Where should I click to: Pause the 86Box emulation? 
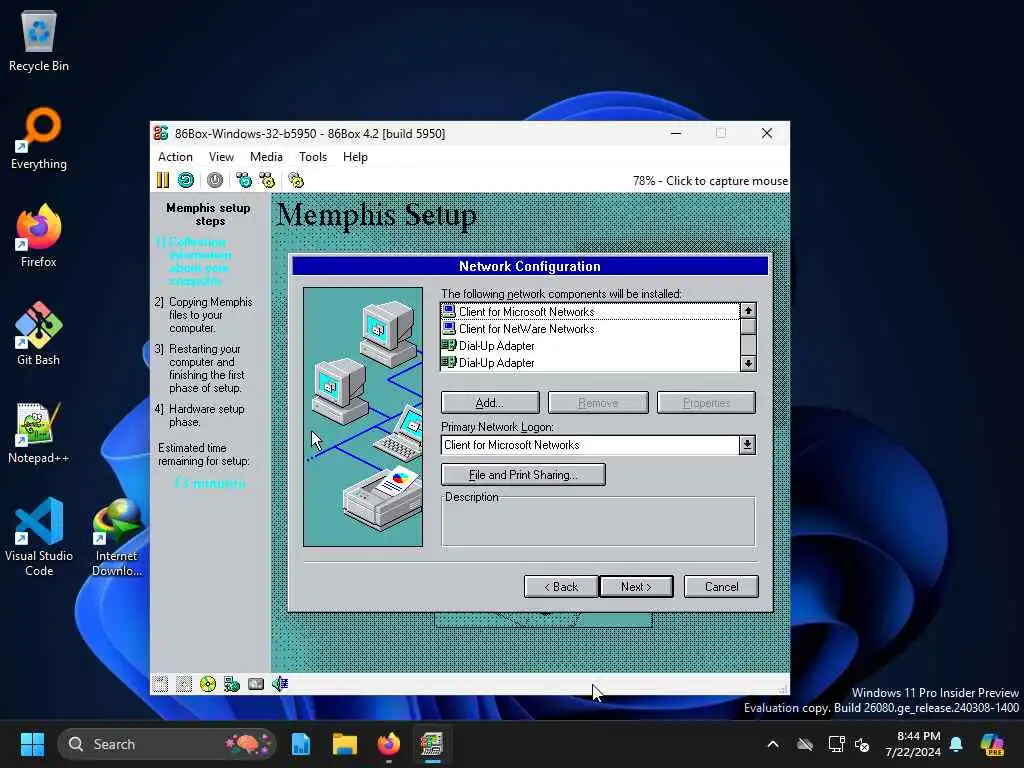point(163,180)
